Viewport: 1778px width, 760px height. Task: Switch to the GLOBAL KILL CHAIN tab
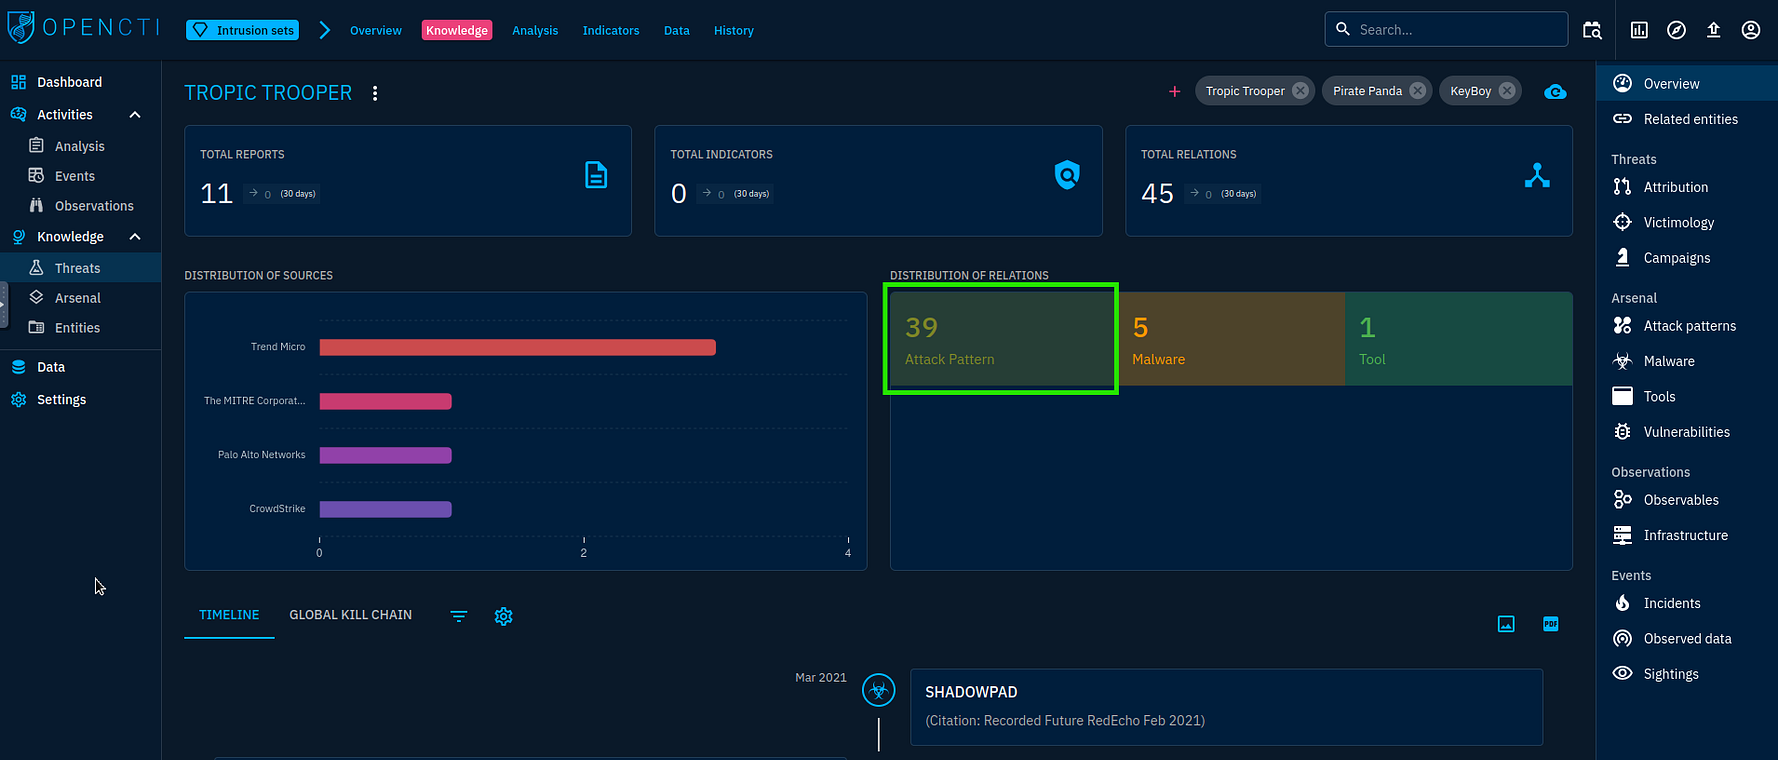351,615
